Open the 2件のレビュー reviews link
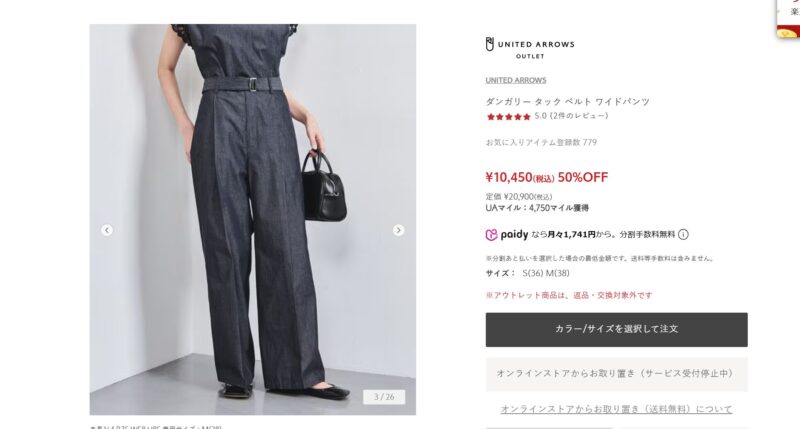This screenshot has width=800, height=429. coord(577,116)
